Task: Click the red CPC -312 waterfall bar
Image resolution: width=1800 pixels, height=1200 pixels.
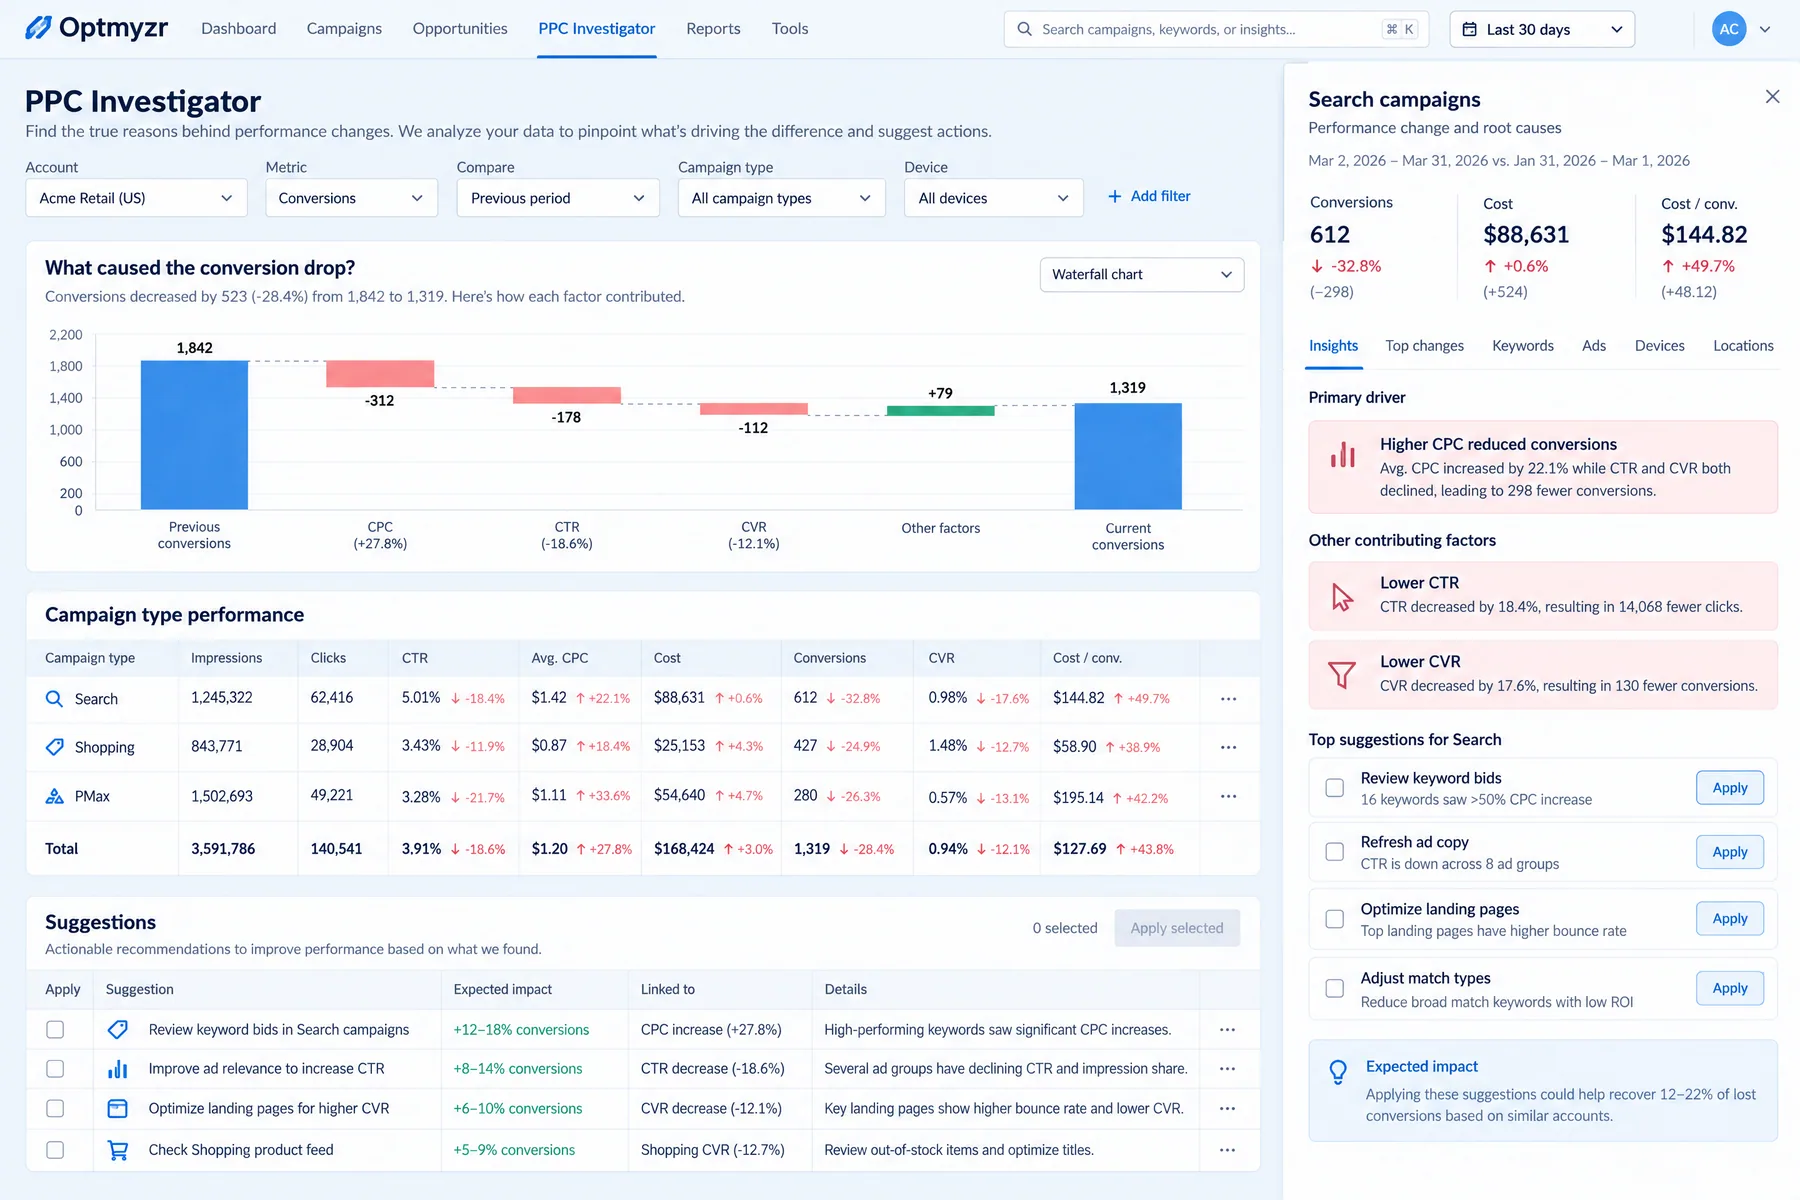Action: (x=380, y=373)
